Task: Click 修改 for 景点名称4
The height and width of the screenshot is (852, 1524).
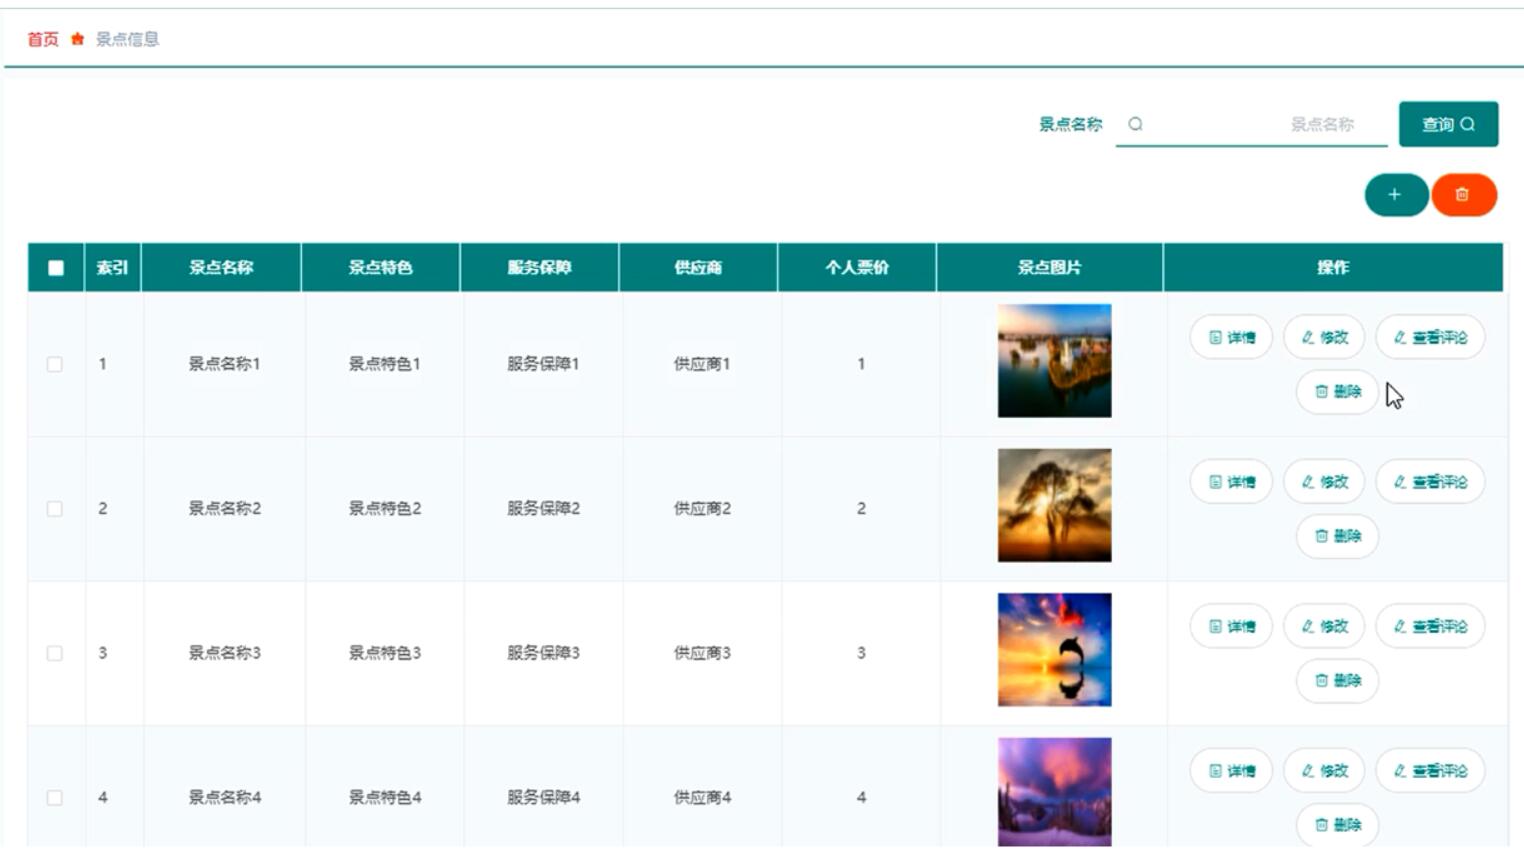Action: pyautogui.click(x=1324, y=771)
